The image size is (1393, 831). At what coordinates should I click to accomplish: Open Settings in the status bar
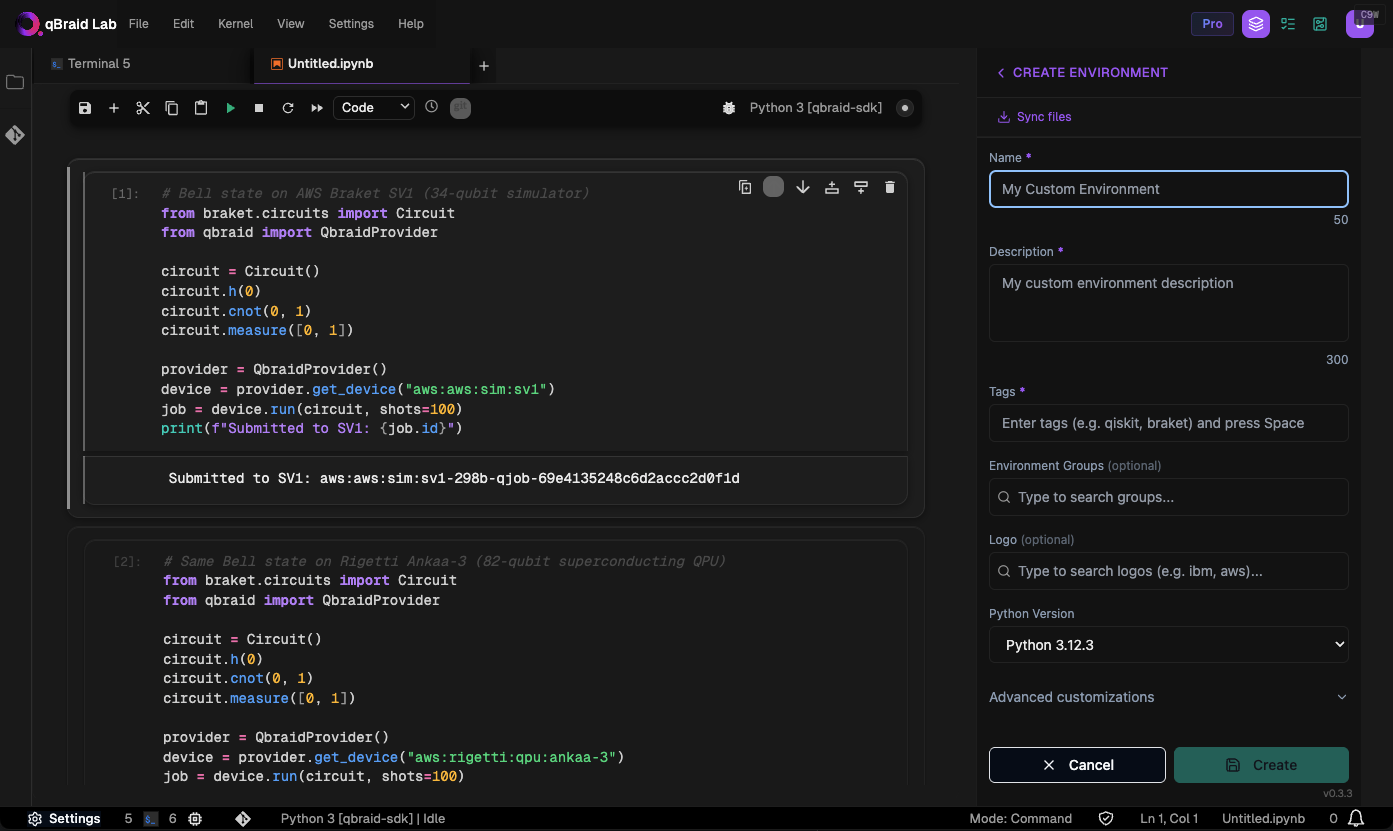click(x=64, y=818)
